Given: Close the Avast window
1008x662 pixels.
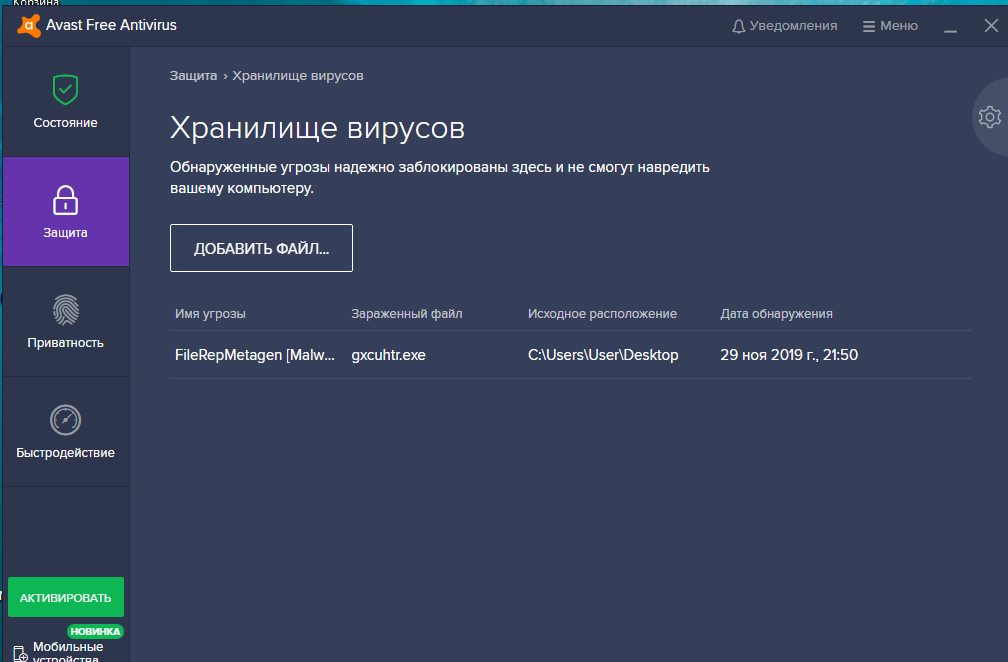Looking at the screenshot, I should [991, 26].
